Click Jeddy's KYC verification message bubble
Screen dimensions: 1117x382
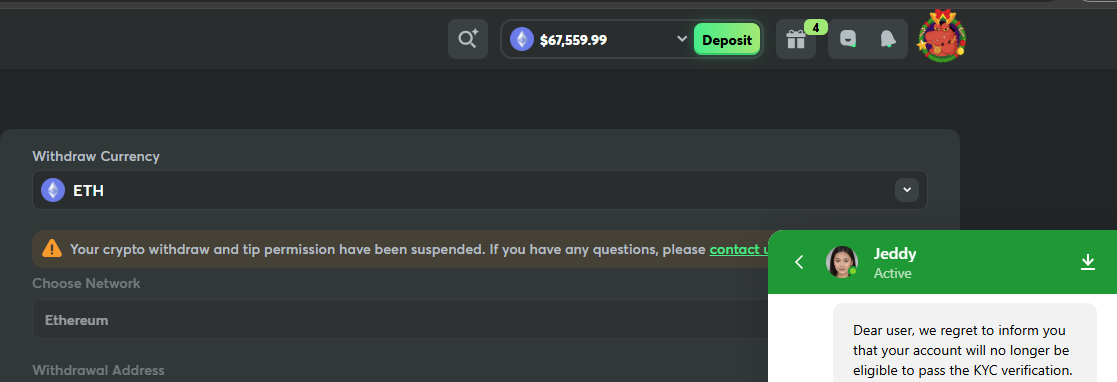(x=965, y=343)
